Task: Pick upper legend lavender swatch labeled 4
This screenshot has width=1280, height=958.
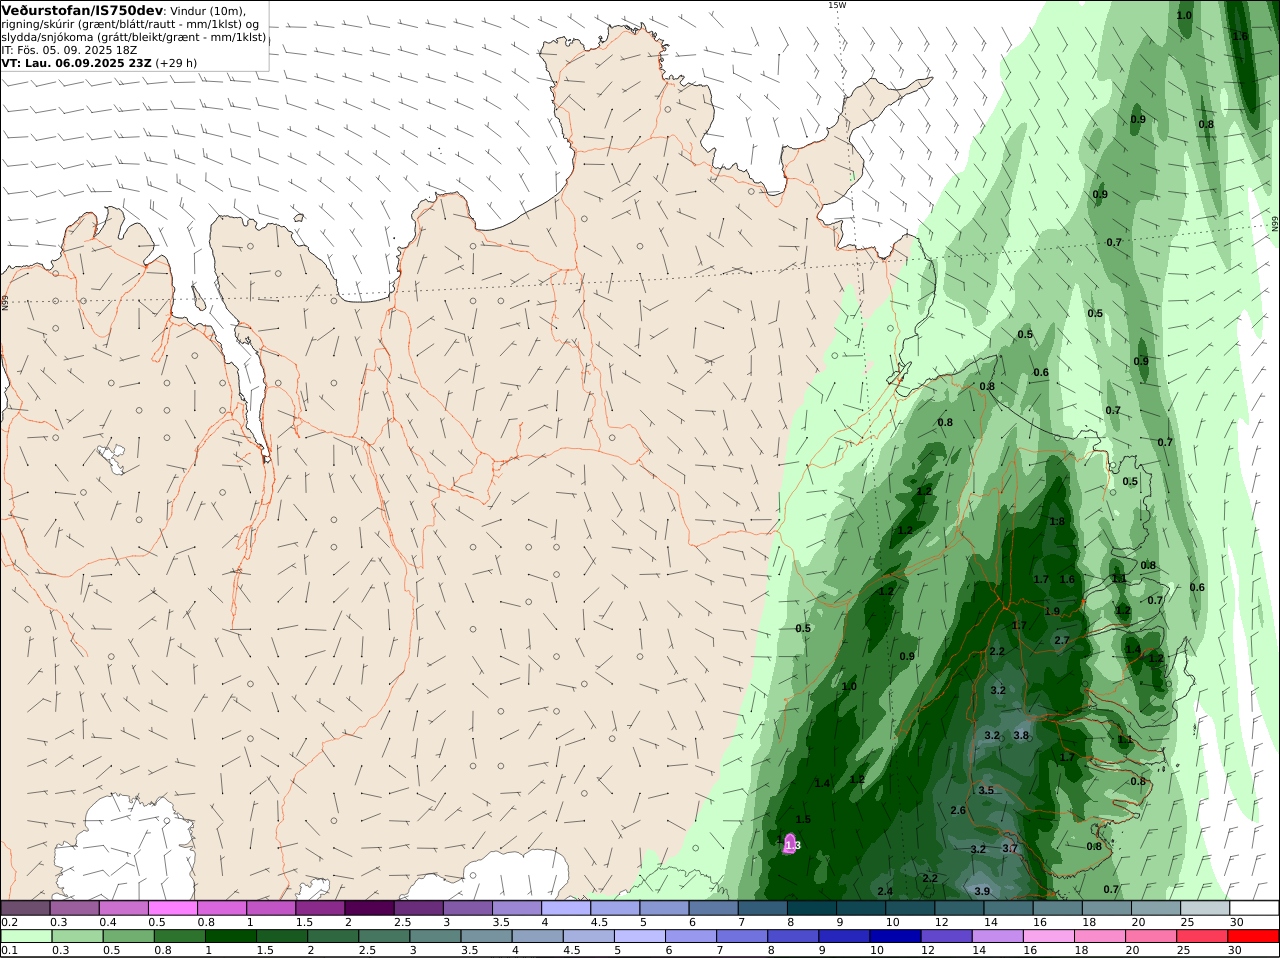Action: 567,908
